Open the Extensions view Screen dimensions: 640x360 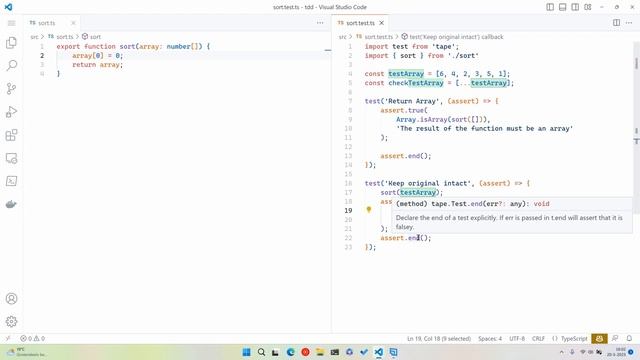pos(11,135)
